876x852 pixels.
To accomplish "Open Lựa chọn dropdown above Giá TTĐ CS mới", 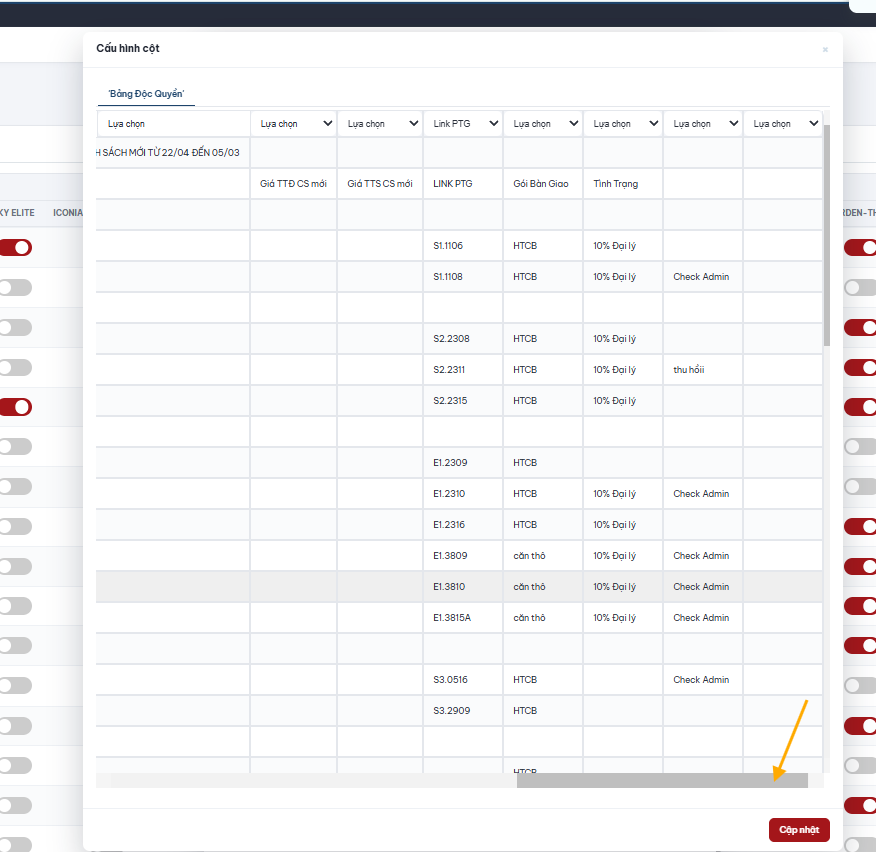I will pyautogui.click(x=294, y=123).
